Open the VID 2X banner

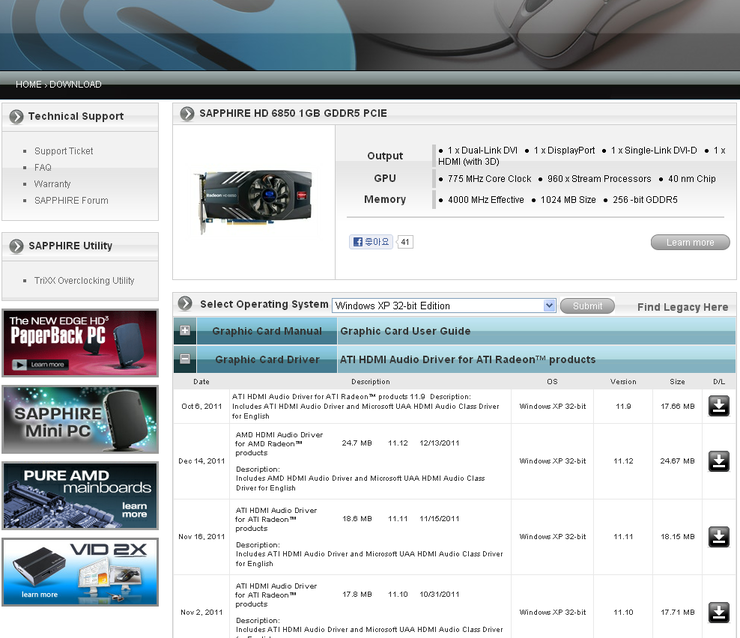(80, 572)
